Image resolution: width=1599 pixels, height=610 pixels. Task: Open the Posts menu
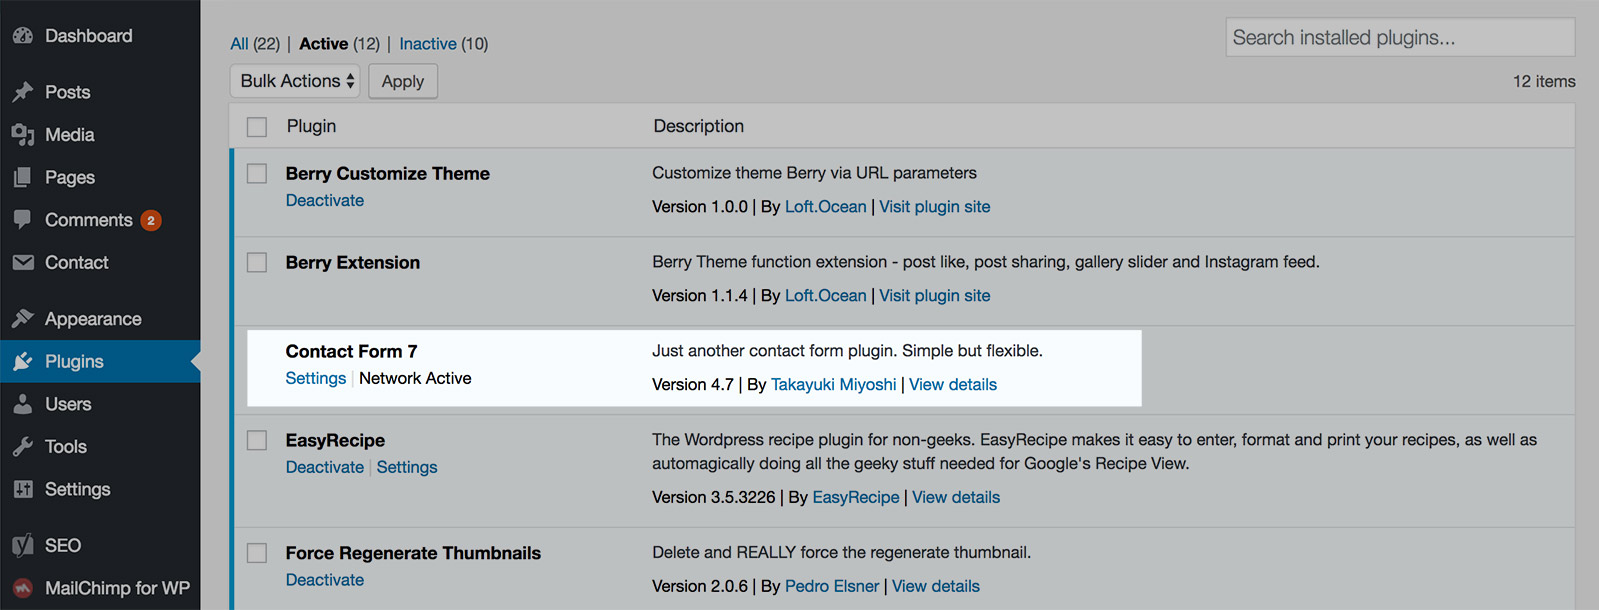[x=100, y=92]
